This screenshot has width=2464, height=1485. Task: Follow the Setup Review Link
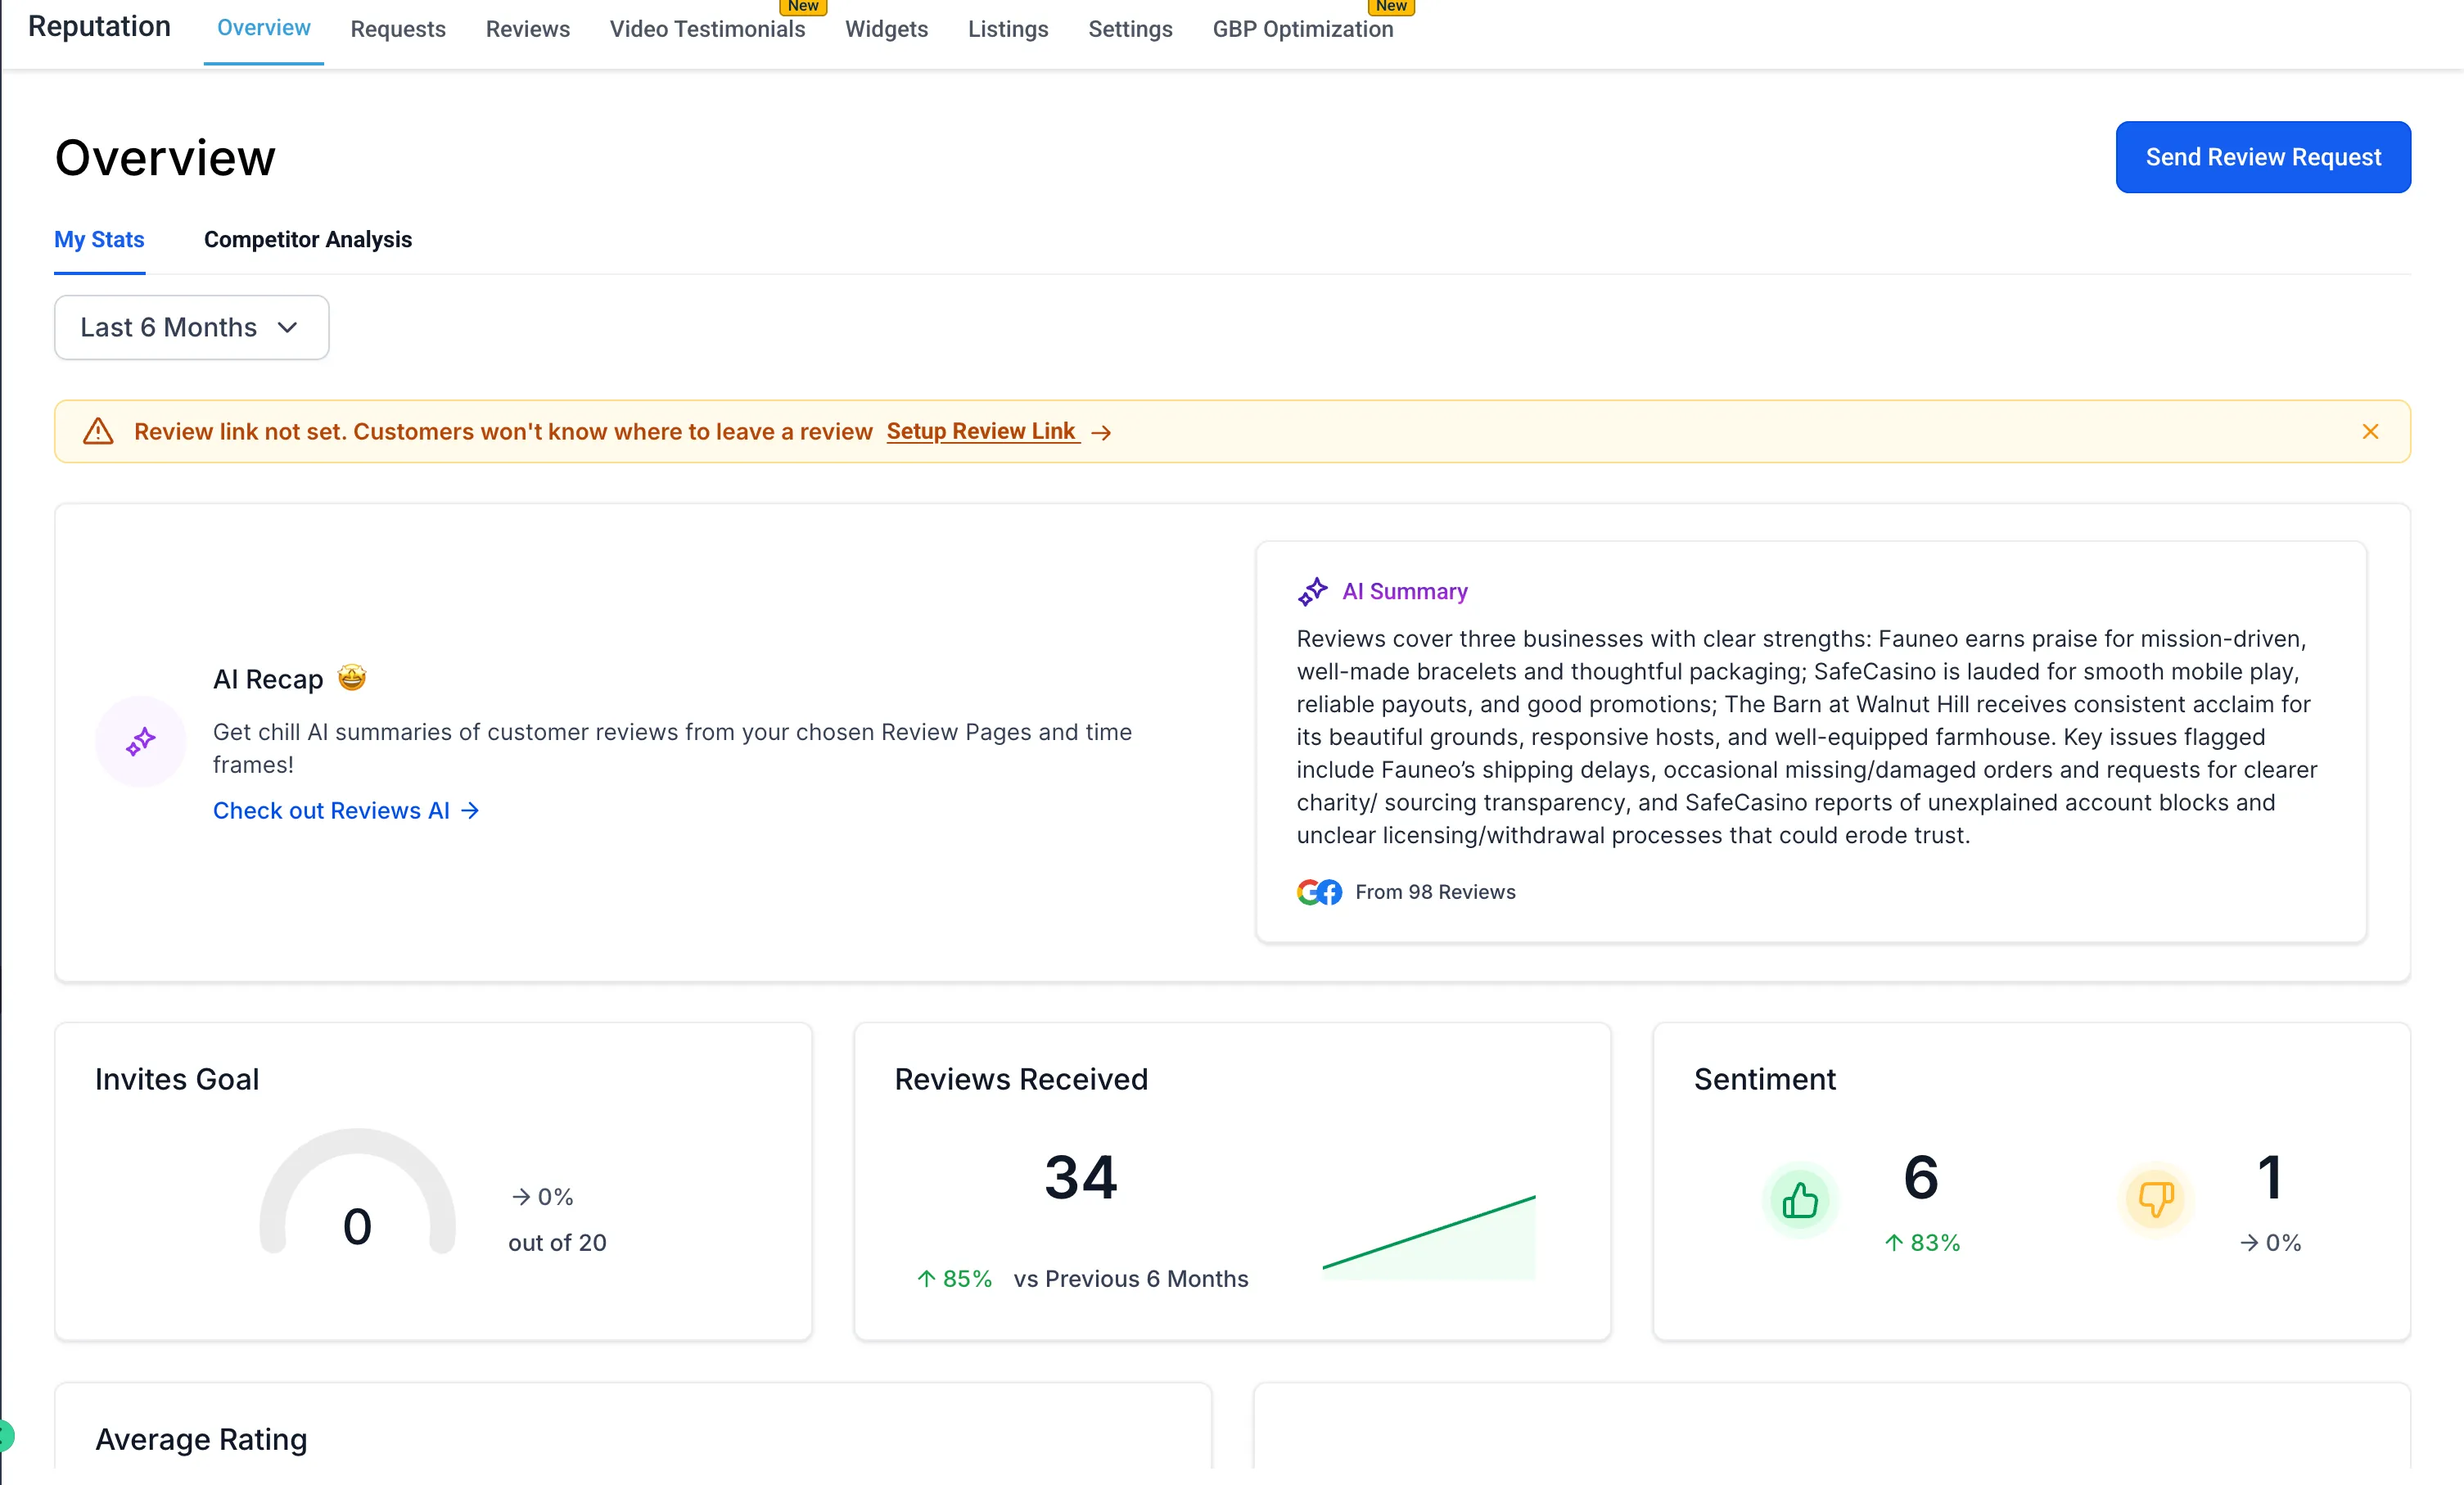tap(980, 431)
